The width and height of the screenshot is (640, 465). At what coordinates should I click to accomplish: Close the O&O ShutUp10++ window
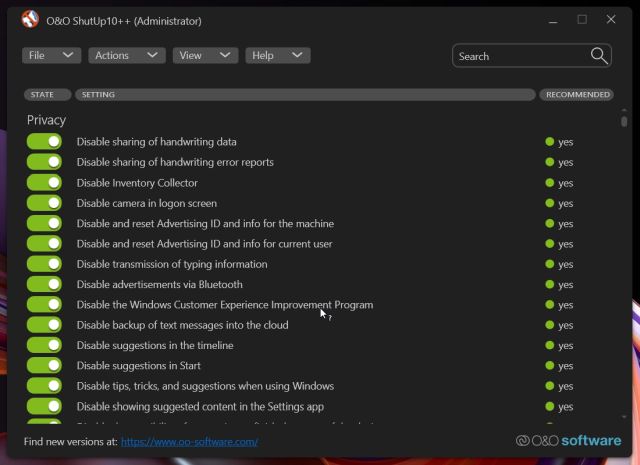coord(611,19)
